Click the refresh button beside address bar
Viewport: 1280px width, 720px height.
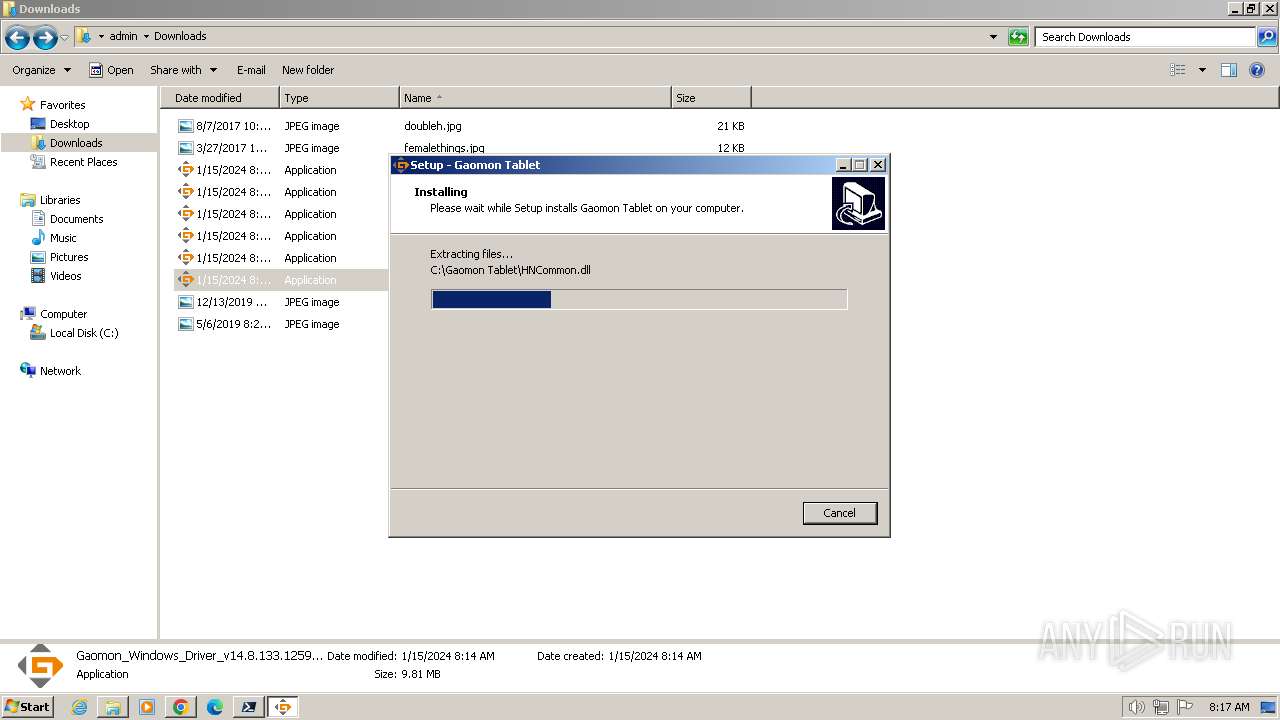[1018, 37]
